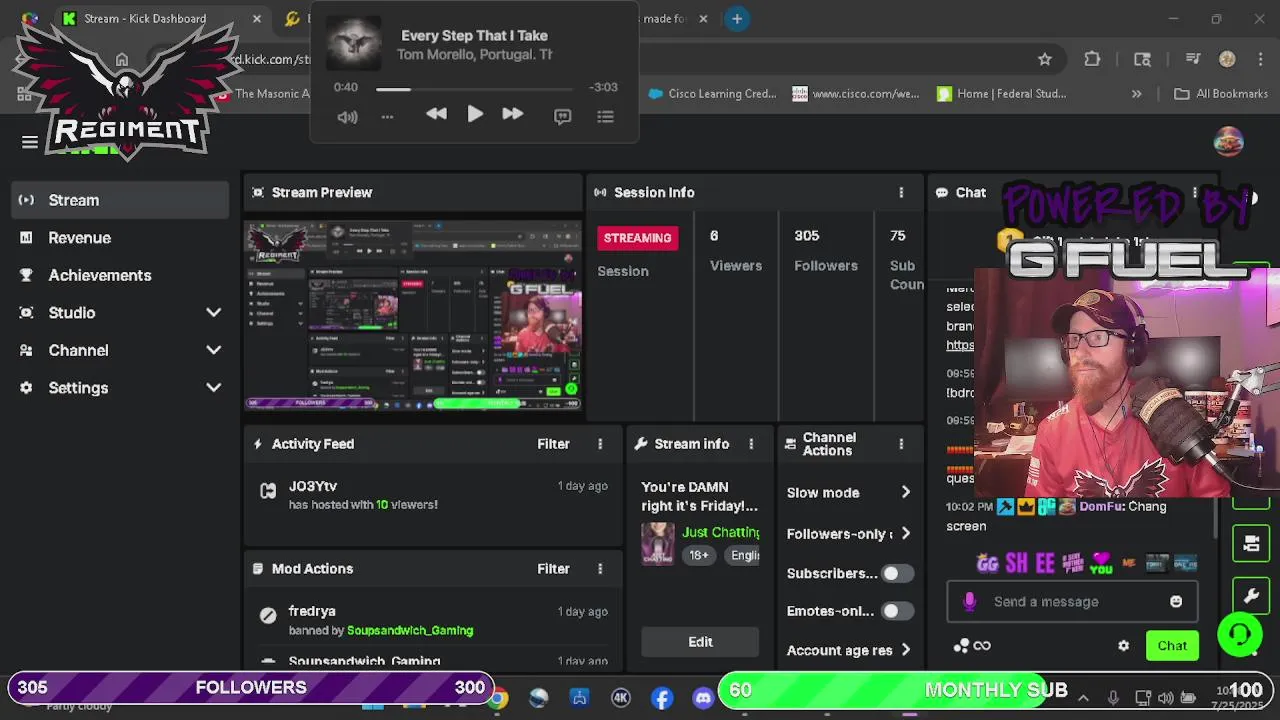Click the play button in media popup
This screenshot has height=720, width=1280.
pos(475,115)
